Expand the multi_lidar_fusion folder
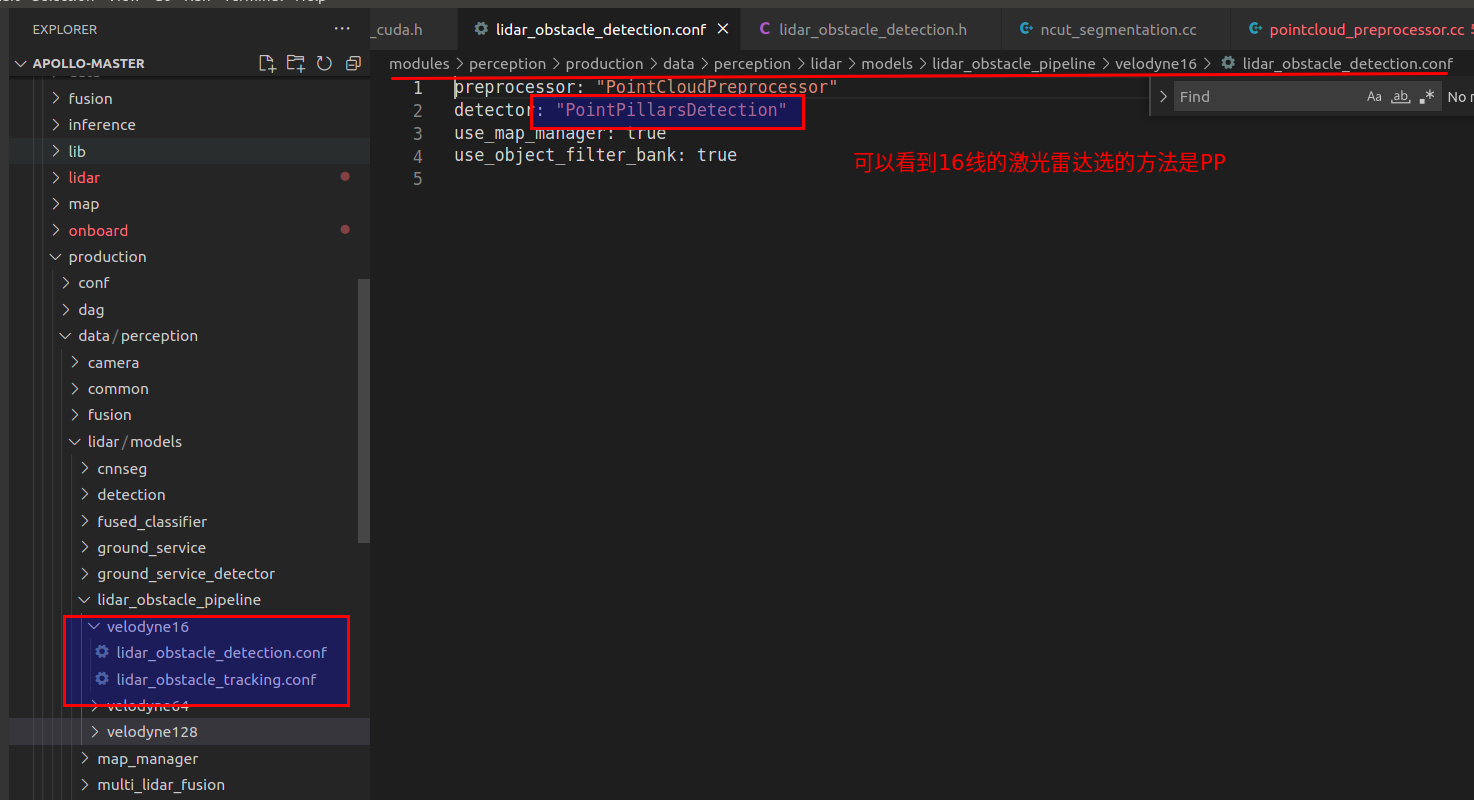The width and height of the screenshot is (1474, 800). [190, 785]
